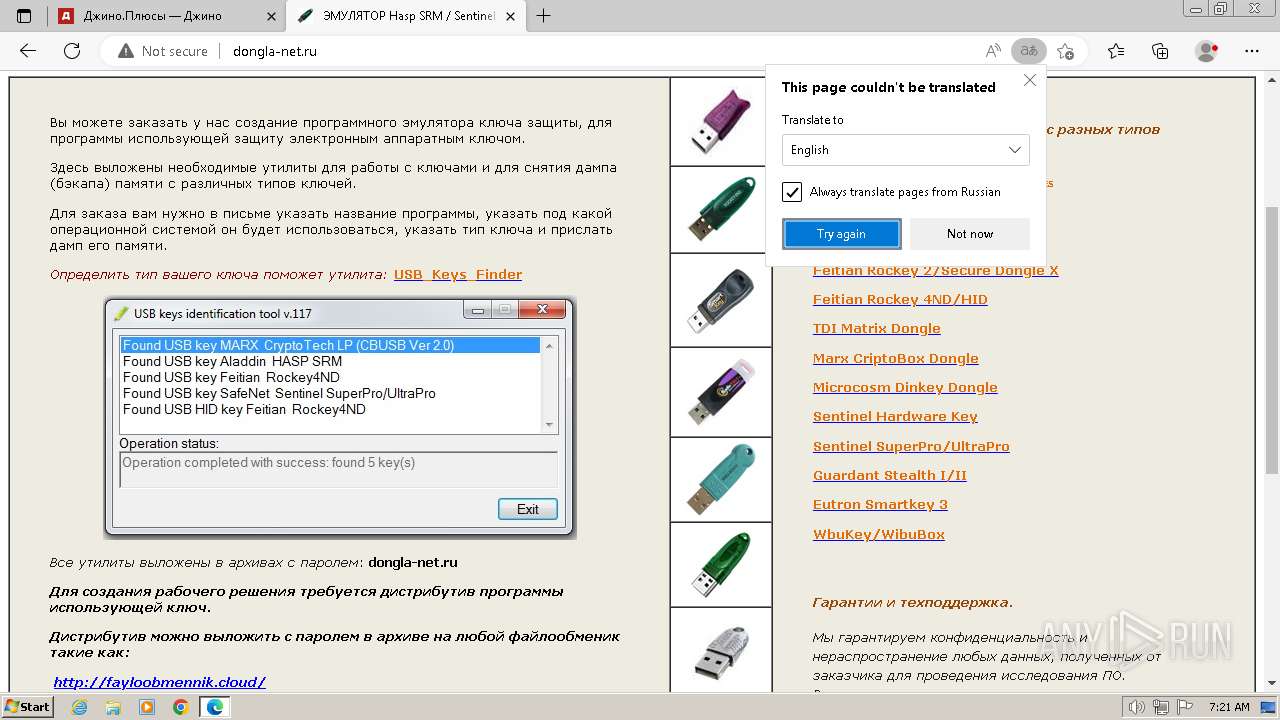Click the silver USB dongle thumbnail

(x=721, y=650)
